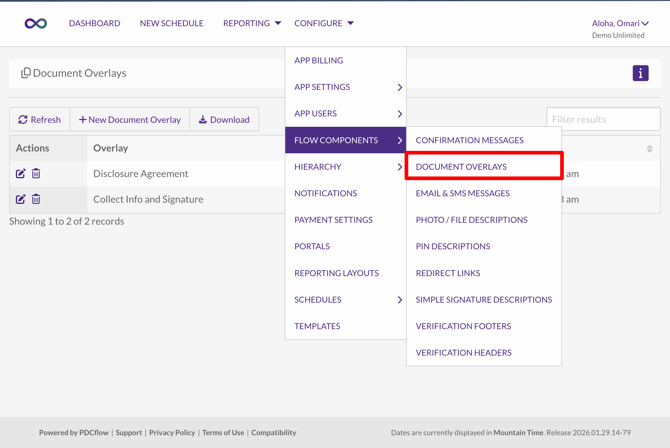
Task: Create a New Document Overlay
Action: pyautogui.click(x=130, y=120)
